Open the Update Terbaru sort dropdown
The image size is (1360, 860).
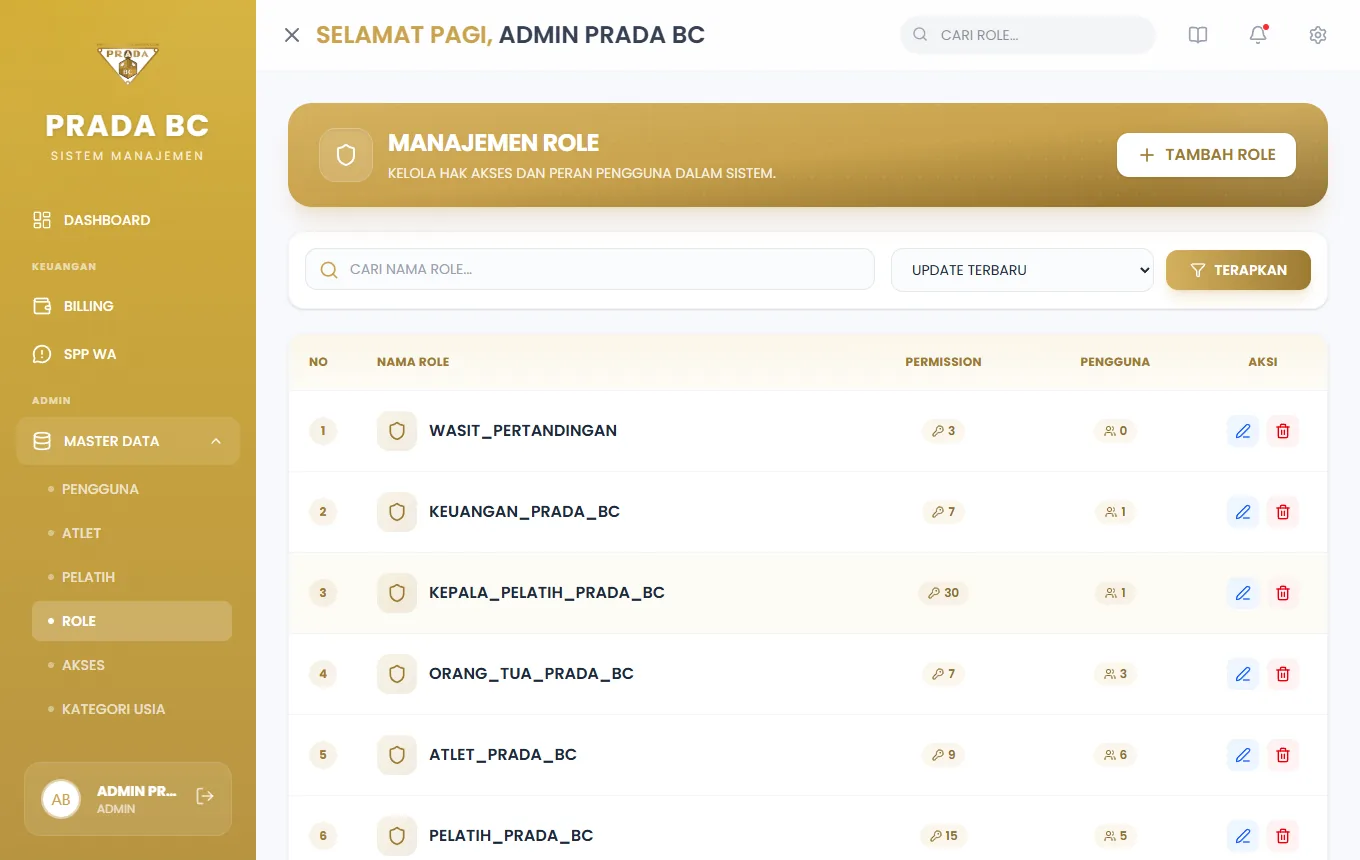pos(1022,270)
